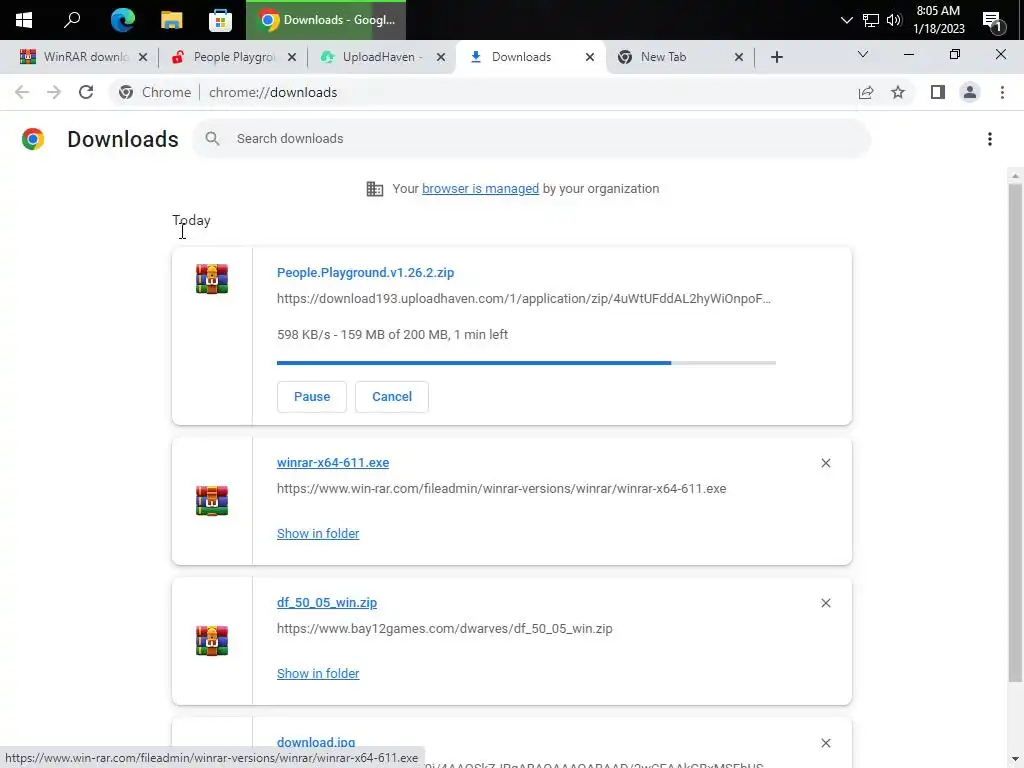The height and width of the screenshot is (768, 1024).
Task: Close the People Playground tab
Action: 292,57
